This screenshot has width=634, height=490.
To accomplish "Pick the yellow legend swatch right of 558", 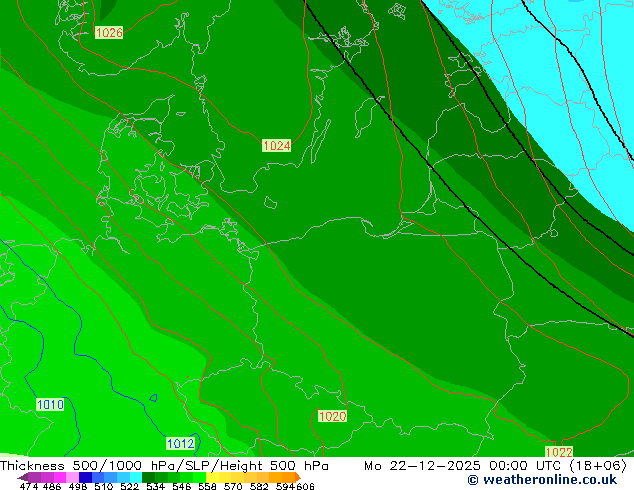I will [212, 477].
